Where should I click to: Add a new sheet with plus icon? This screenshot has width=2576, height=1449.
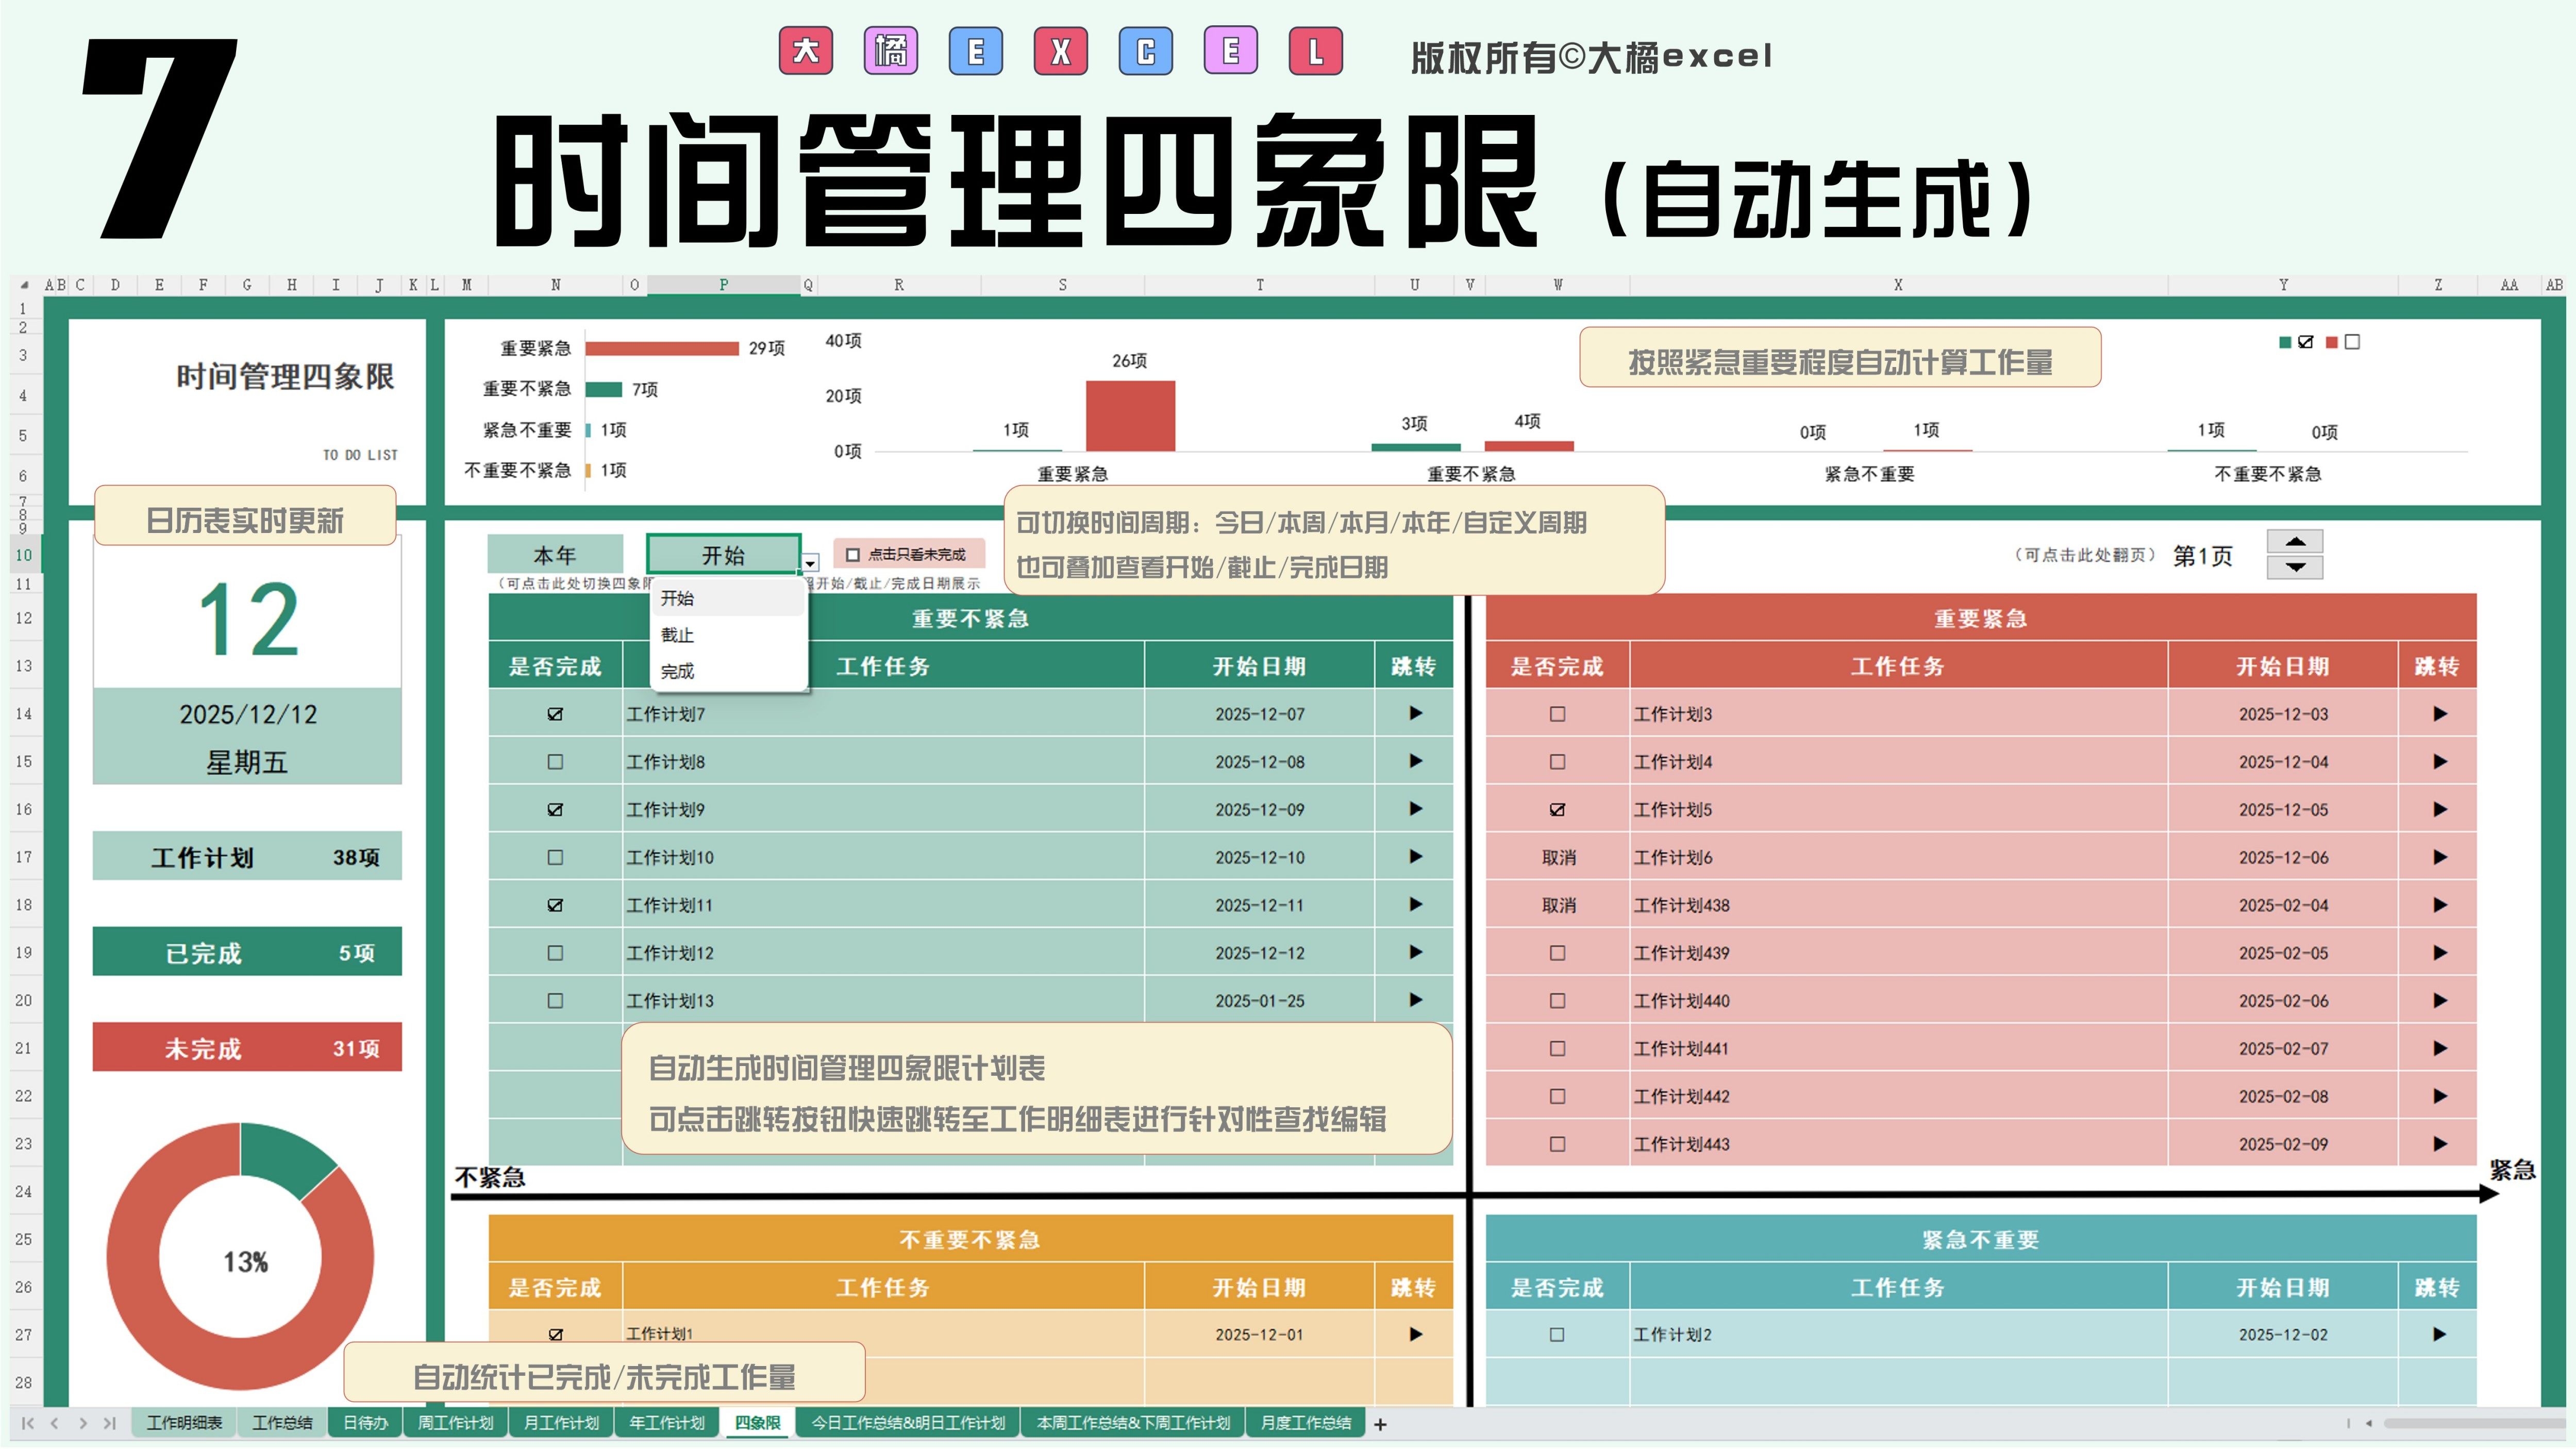[1380, 1424]
